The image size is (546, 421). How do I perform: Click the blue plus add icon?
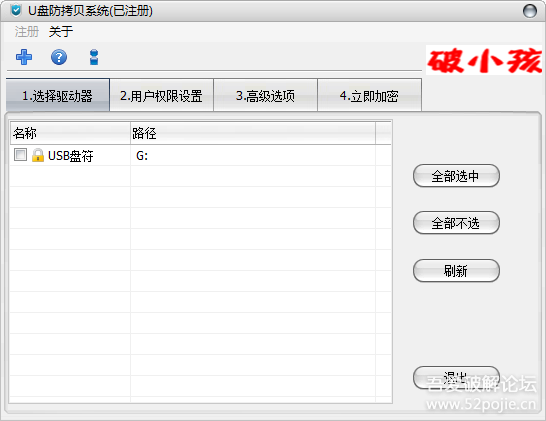(24, 57)
